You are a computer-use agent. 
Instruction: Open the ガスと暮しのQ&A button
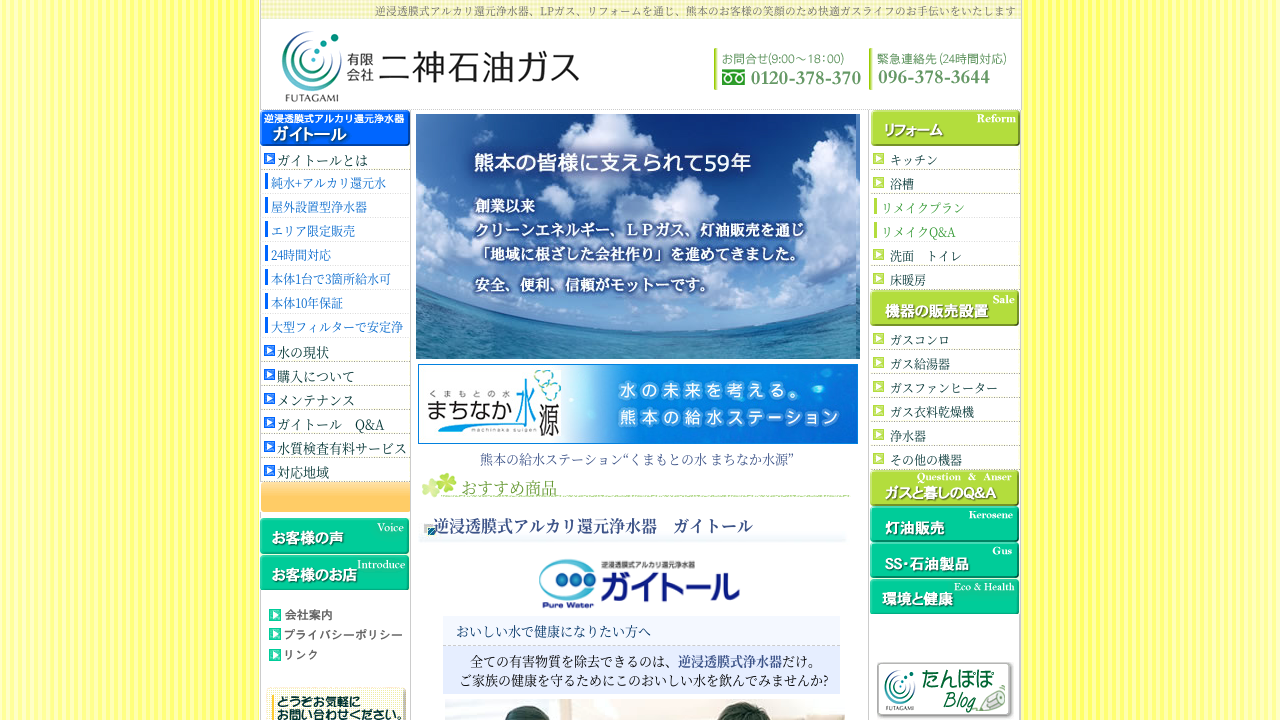944,488
